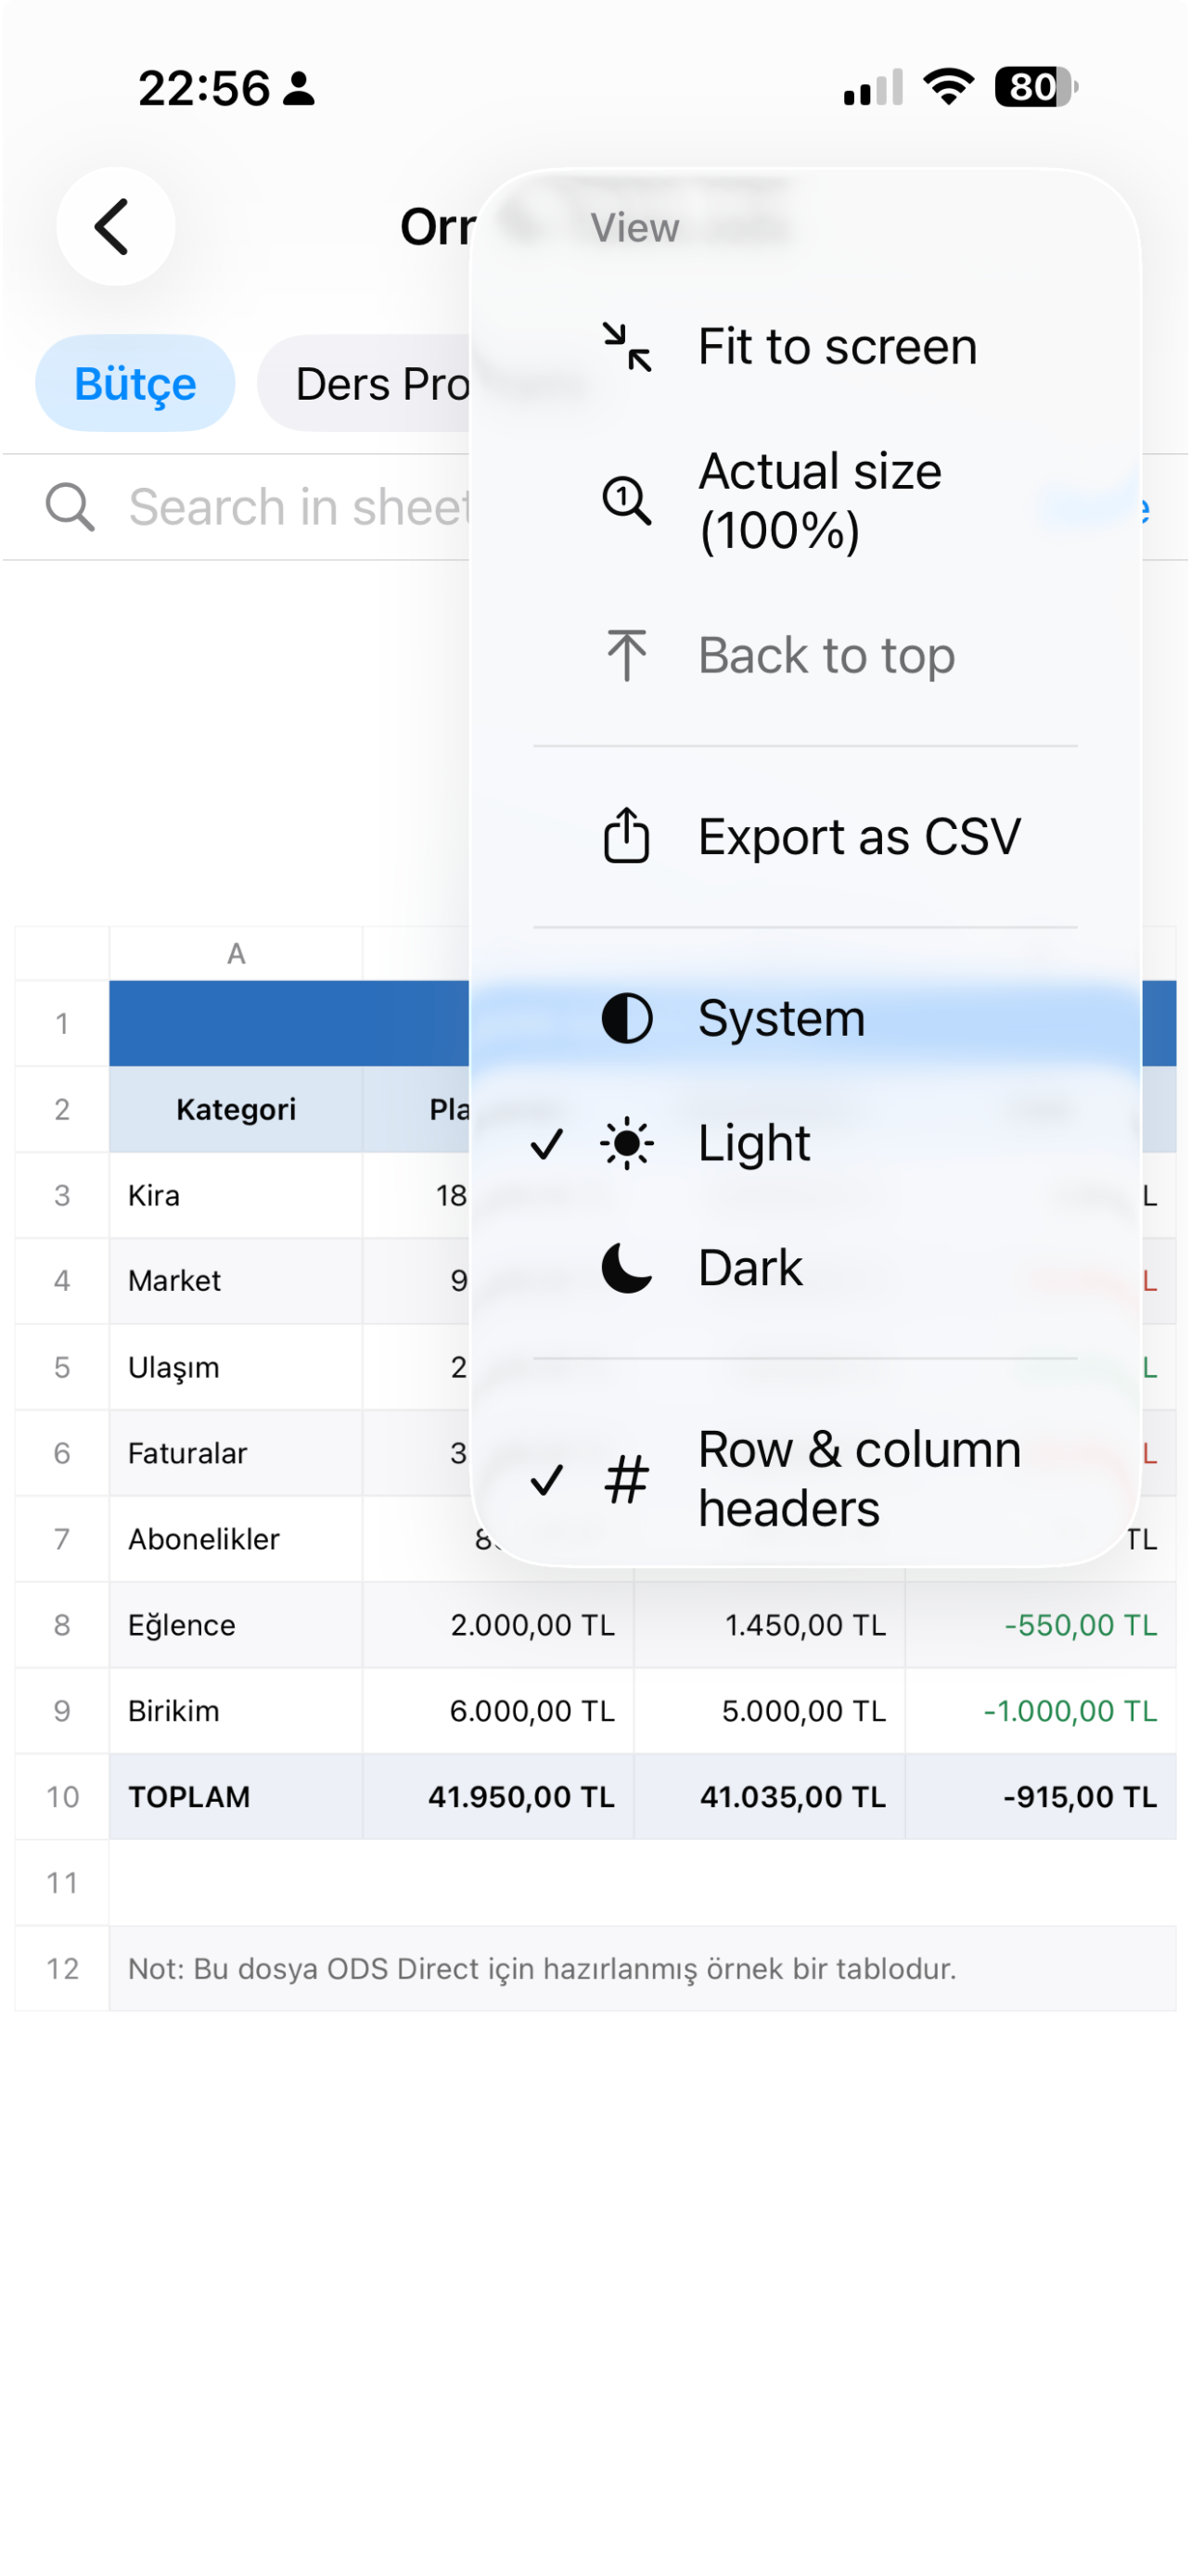The image size is (1191, 2576).
Task: Check the battery 80 indicator
Action: [1036, 87]
